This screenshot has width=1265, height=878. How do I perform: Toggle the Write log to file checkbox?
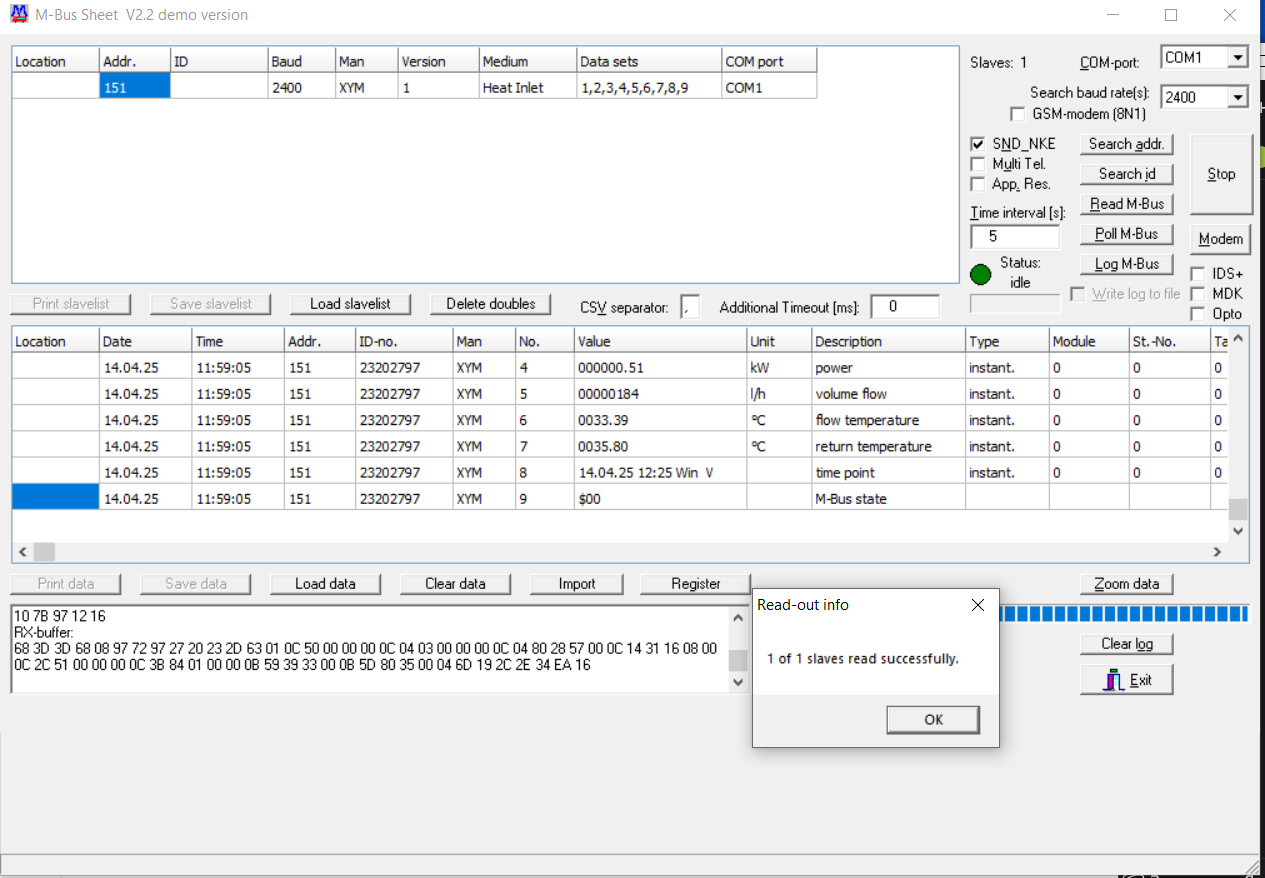[x=1077, y=294]
